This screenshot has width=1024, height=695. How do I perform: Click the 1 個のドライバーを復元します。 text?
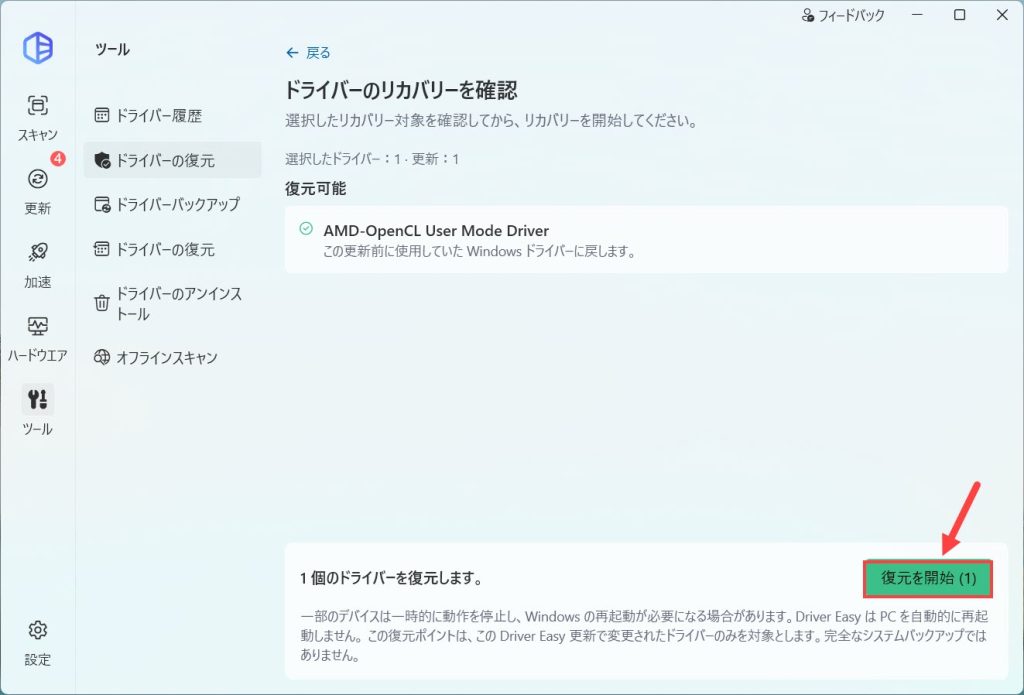coord(391,578)
